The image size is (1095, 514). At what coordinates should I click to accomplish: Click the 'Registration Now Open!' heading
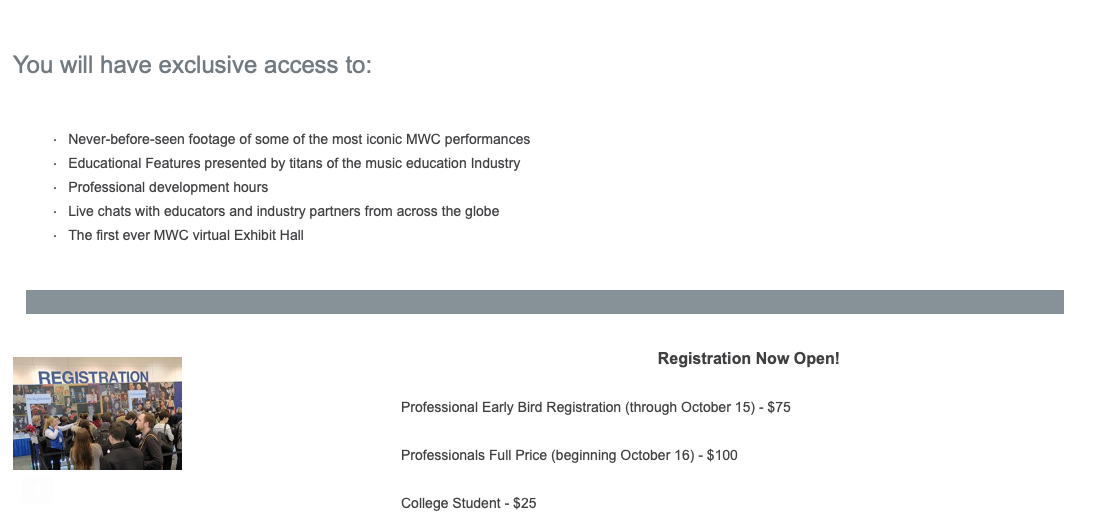[748, 359]
